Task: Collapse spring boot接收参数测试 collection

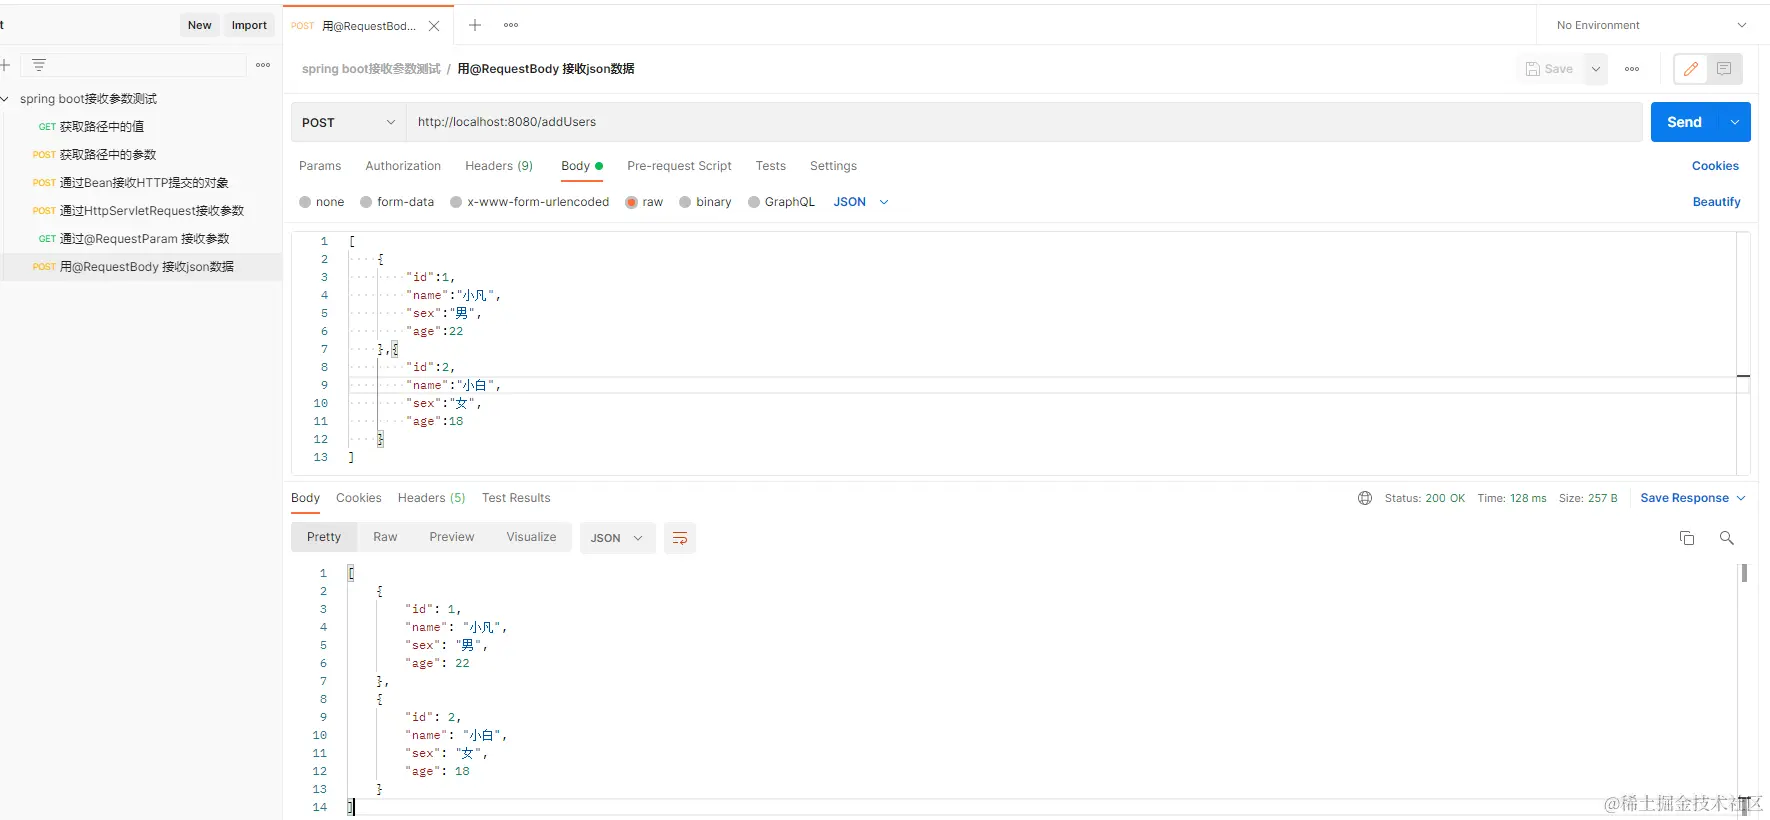Action: 5,99
